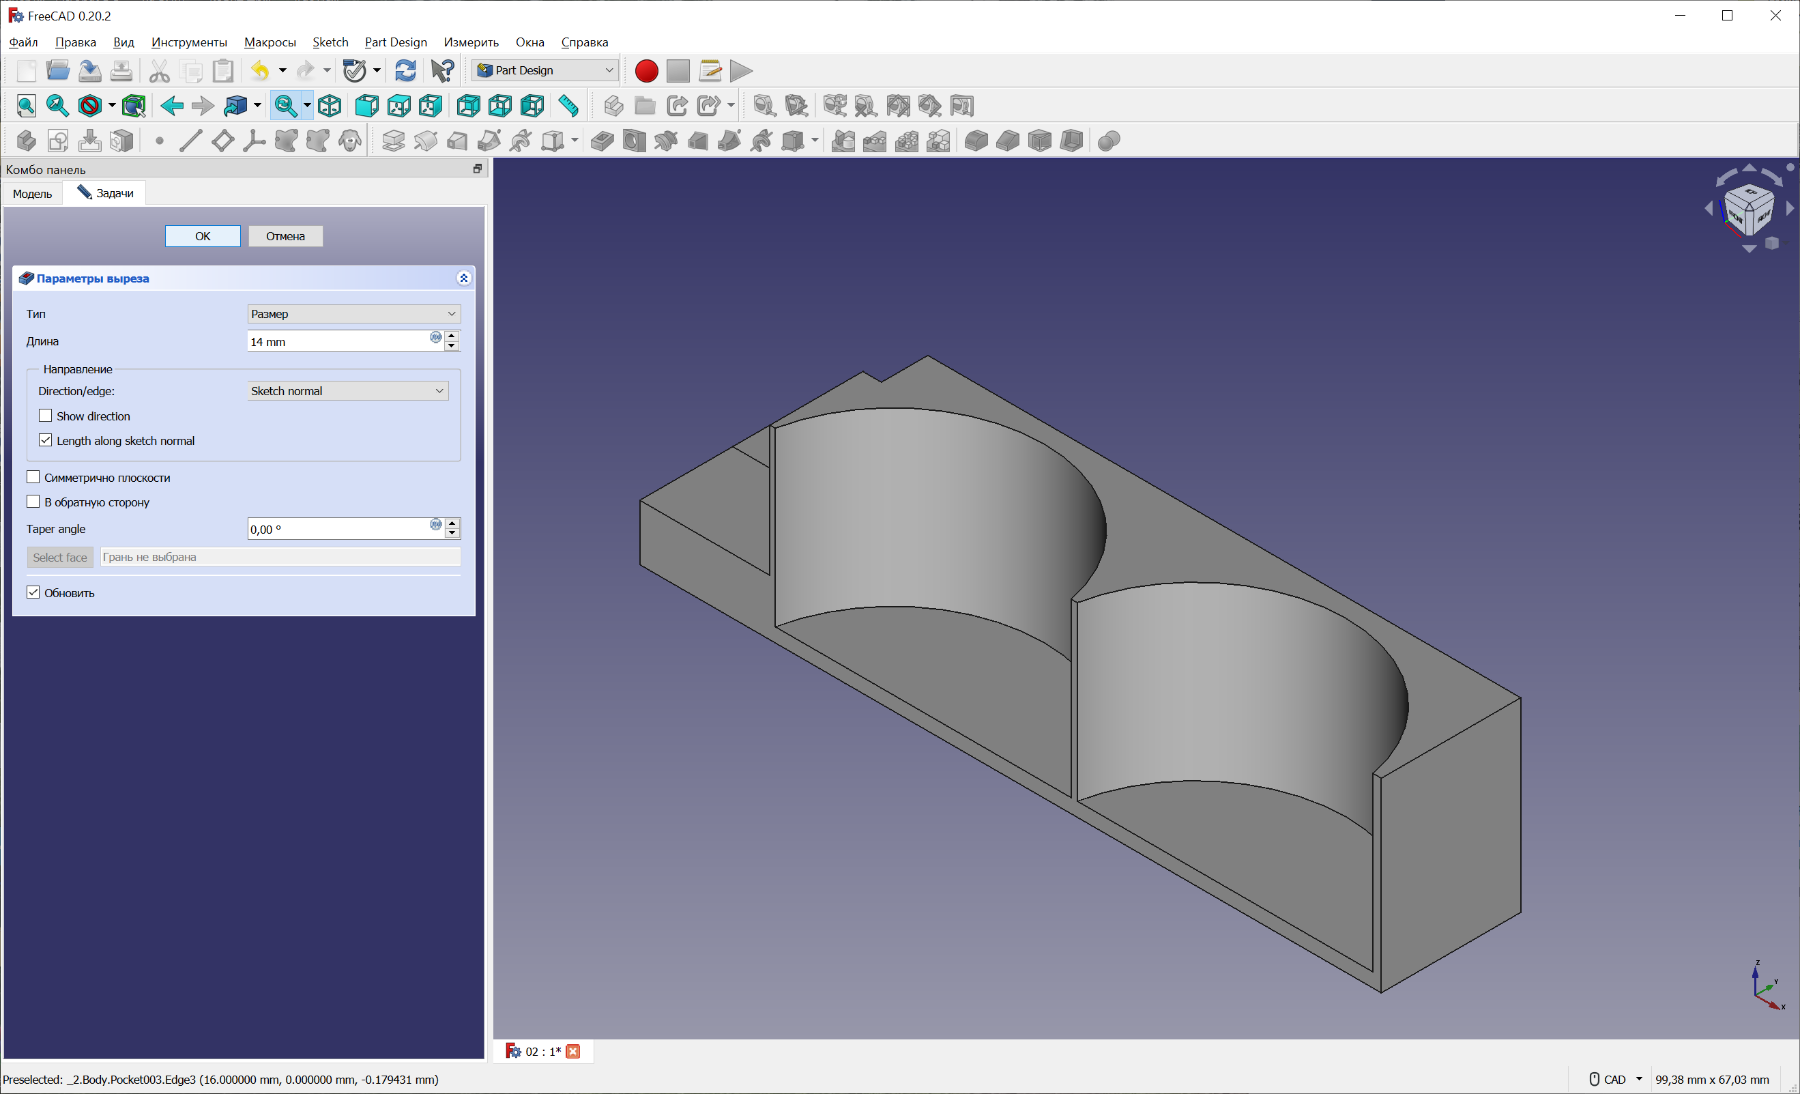Viewport: 1800px width, 1094px height.
Task: Click the Длина 14 mm input field
Action: (337, 342)
